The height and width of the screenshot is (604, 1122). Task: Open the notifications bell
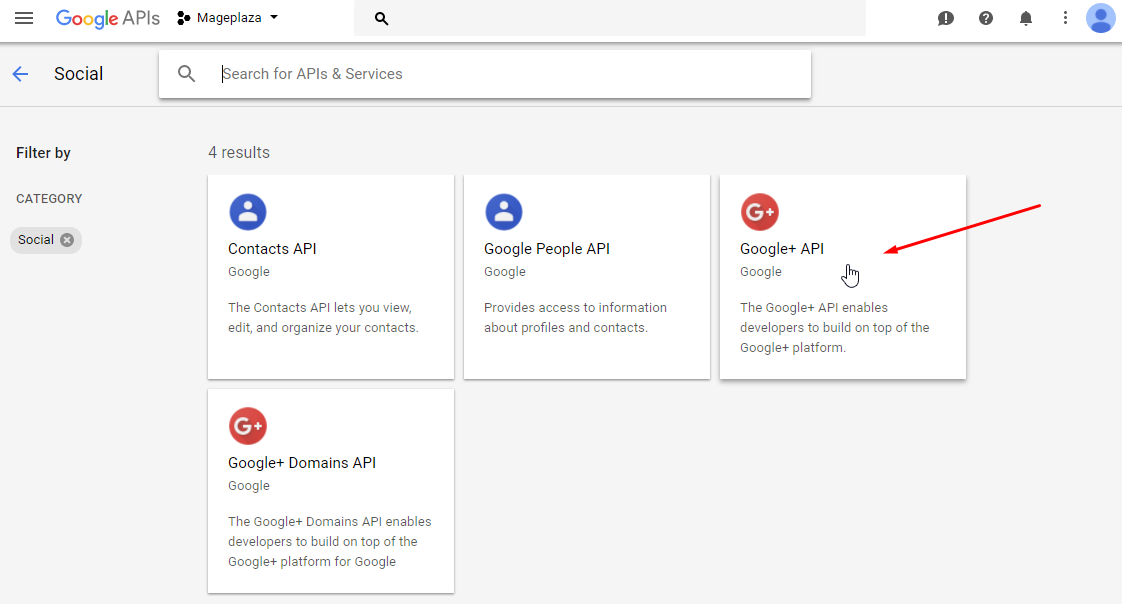coord(1026,18)
